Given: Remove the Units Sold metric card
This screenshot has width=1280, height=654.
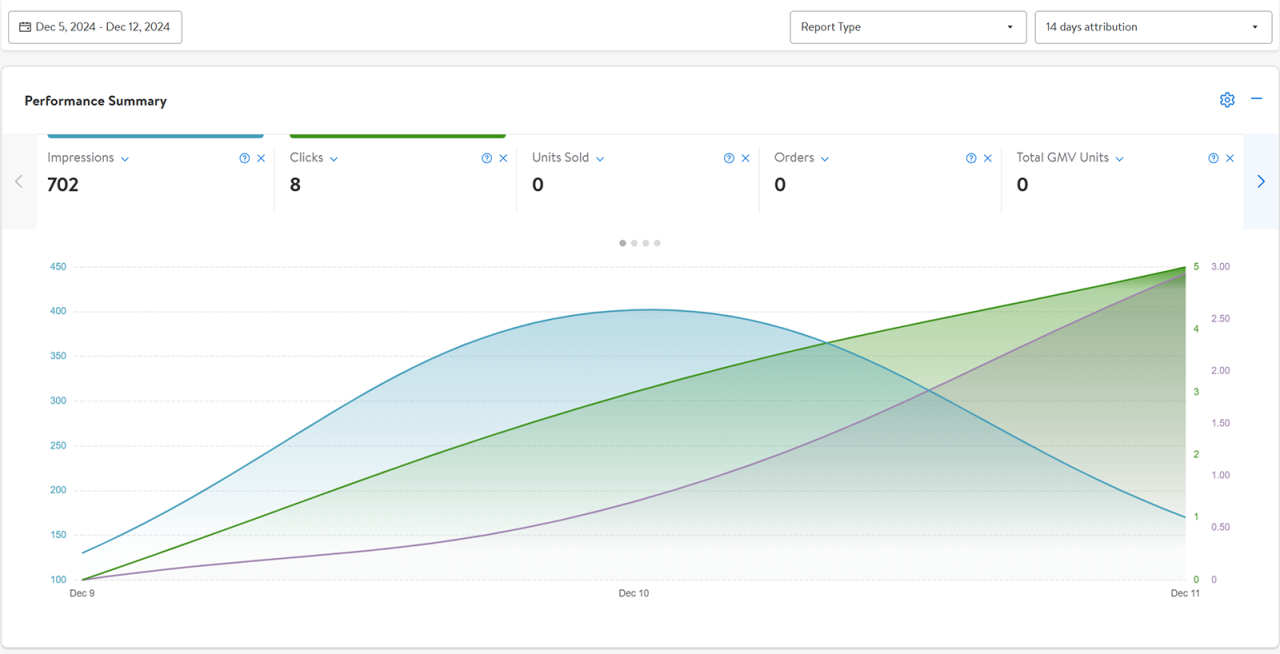Looking at the screenshot, I should point(745,158).
